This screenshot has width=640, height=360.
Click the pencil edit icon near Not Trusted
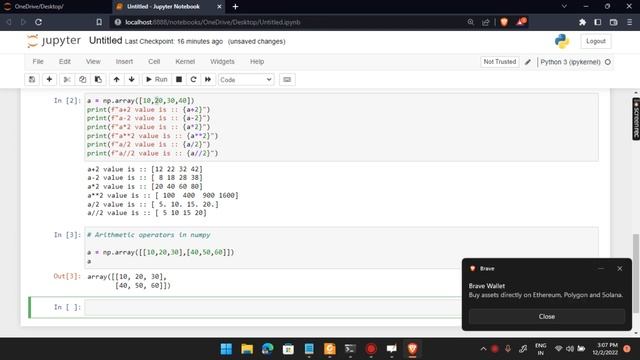click(528, 62)
